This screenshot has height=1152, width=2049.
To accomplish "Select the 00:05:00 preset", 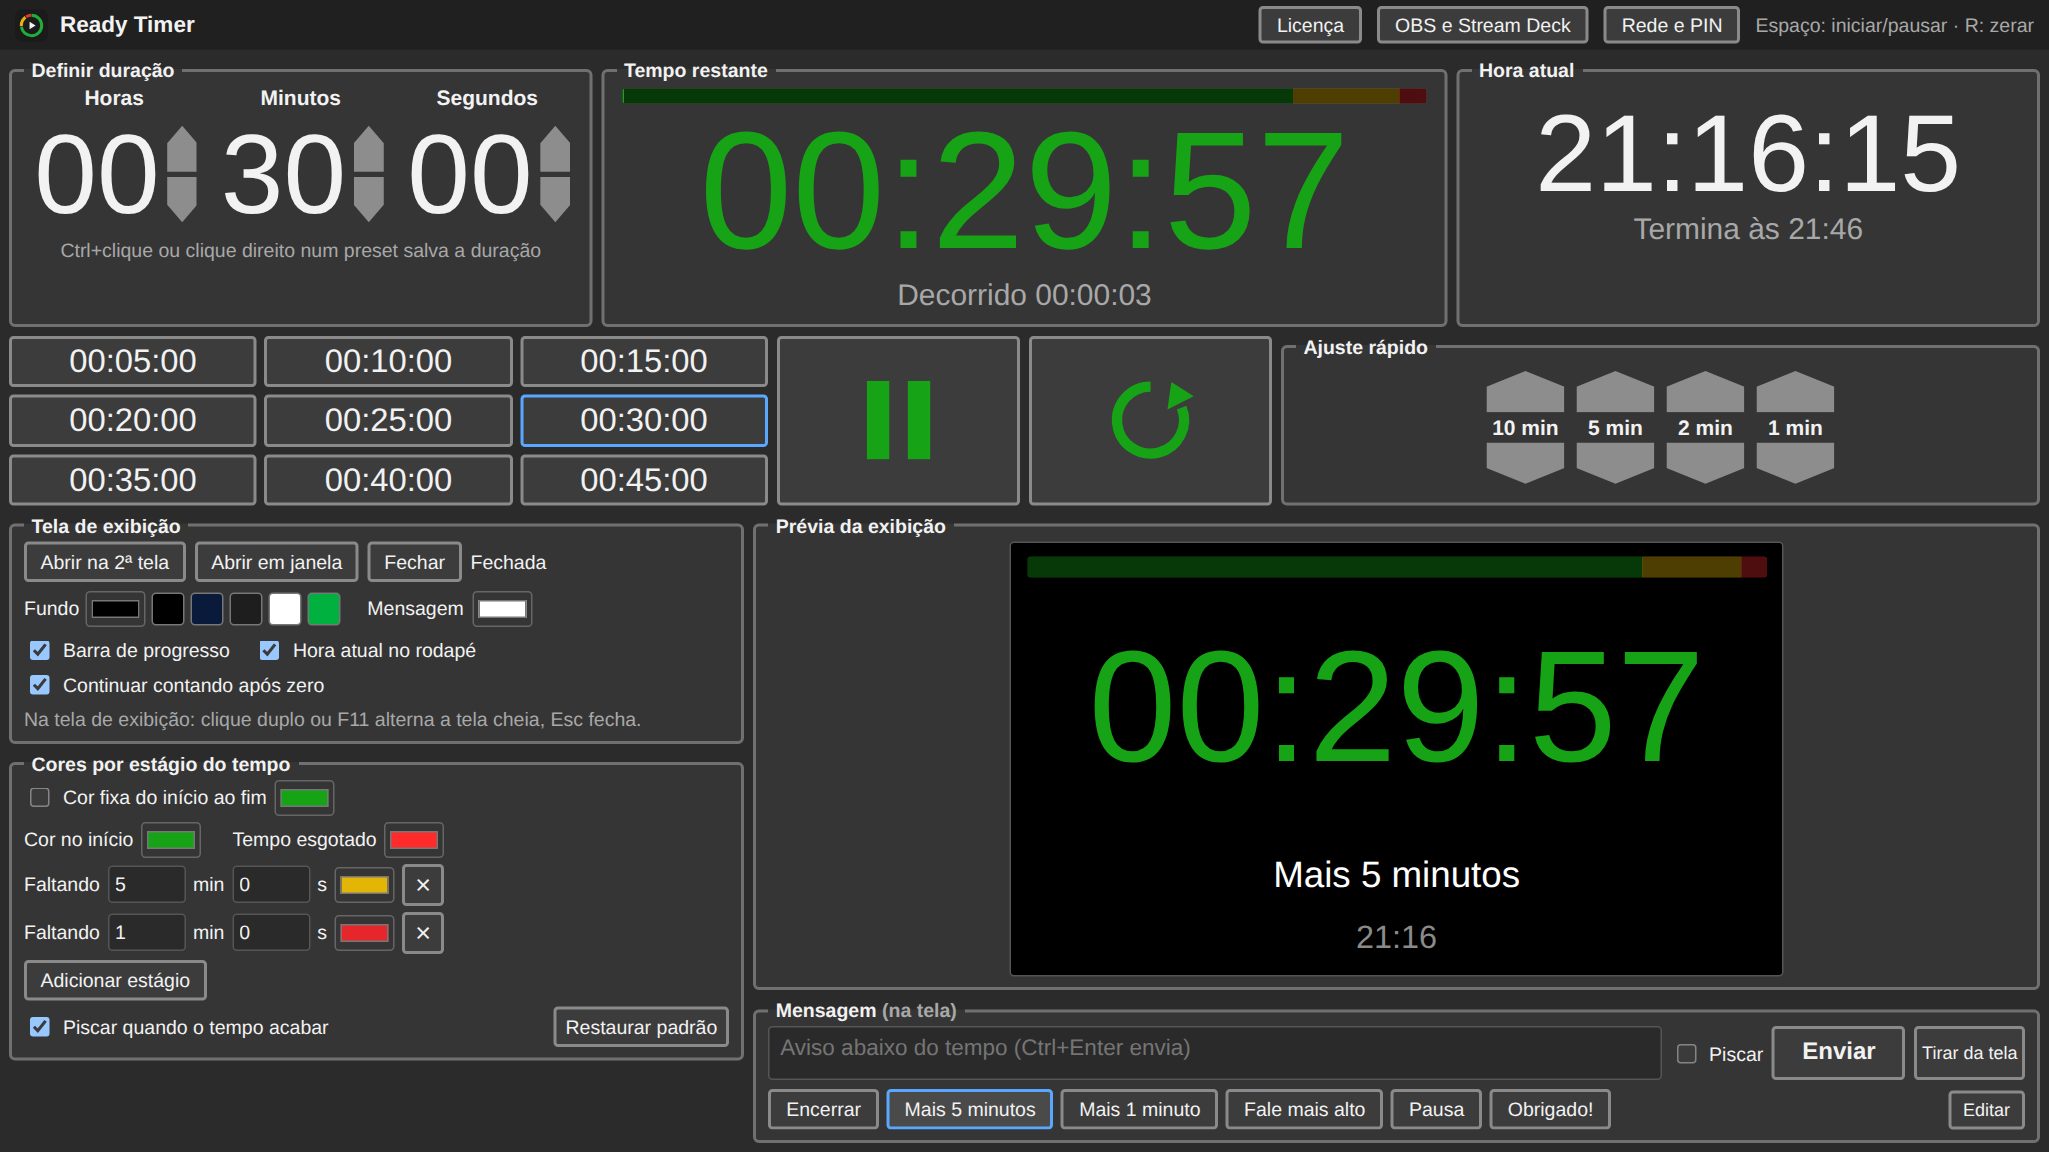I will point(133,361).
